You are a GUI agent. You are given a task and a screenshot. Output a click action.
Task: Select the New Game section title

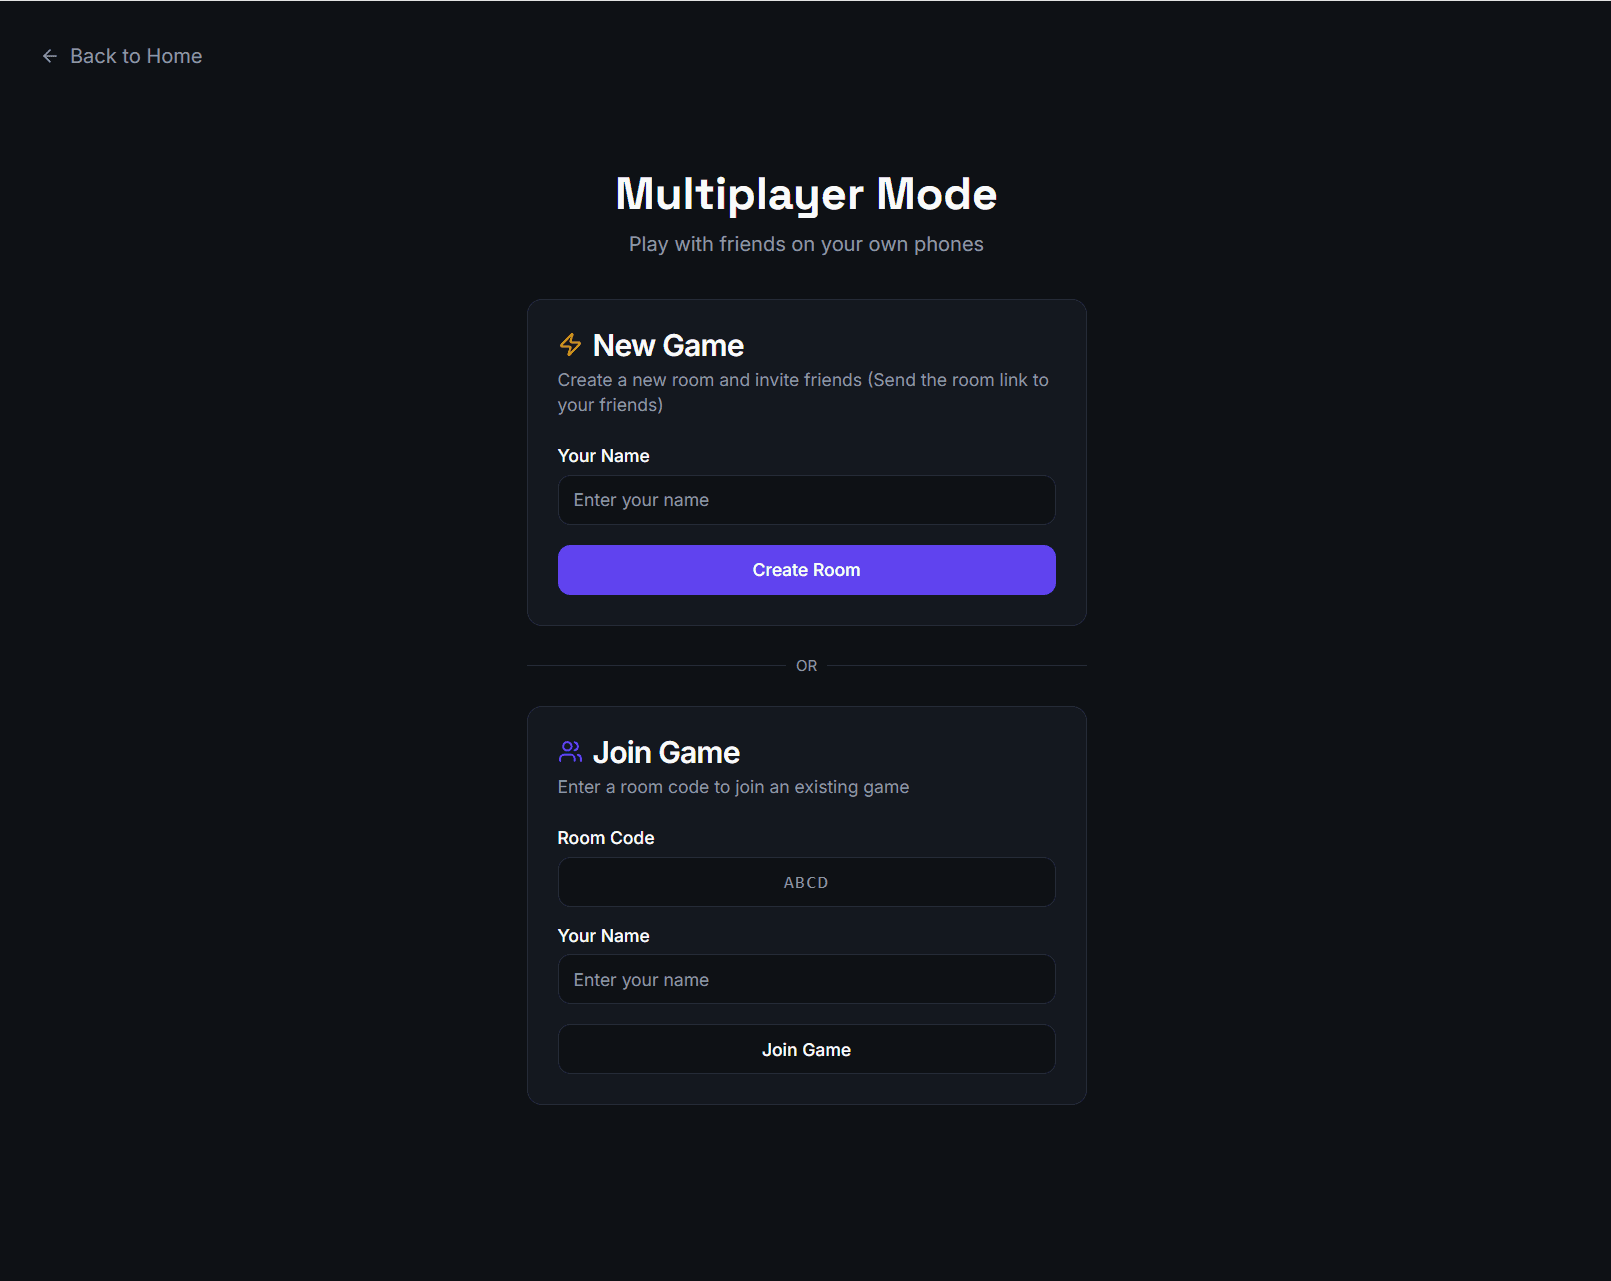[x=668, y=345]
